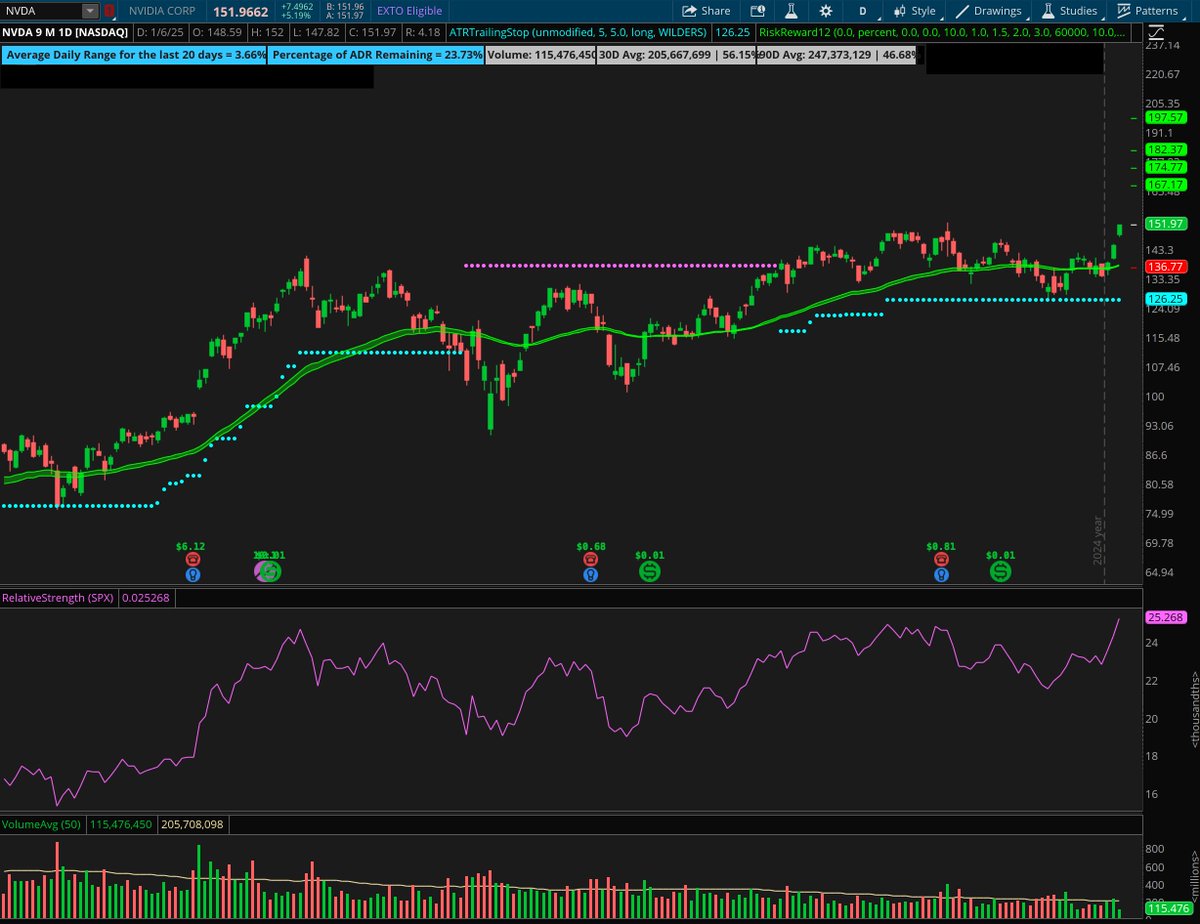
Task: Click the icon right of Share
Action: [x=758, y=11]
